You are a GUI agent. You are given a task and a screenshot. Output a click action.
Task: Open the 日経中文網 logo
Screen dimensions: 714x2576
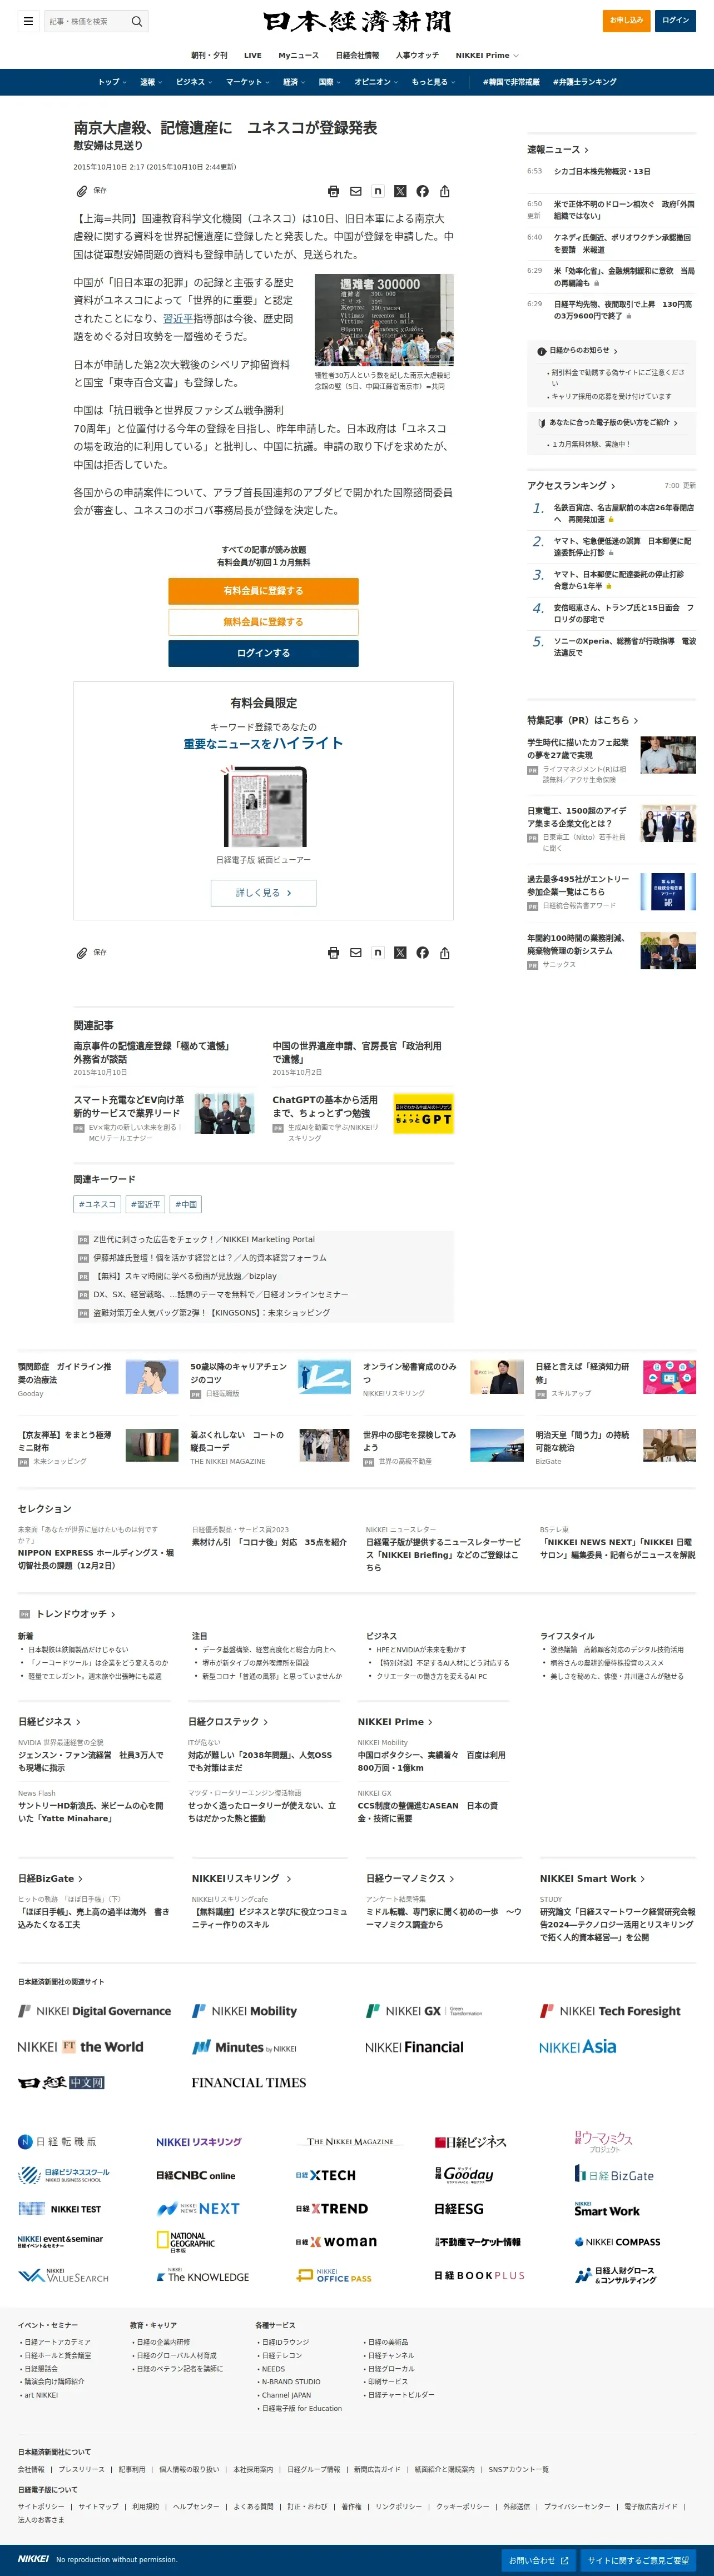coord(61,2082)
